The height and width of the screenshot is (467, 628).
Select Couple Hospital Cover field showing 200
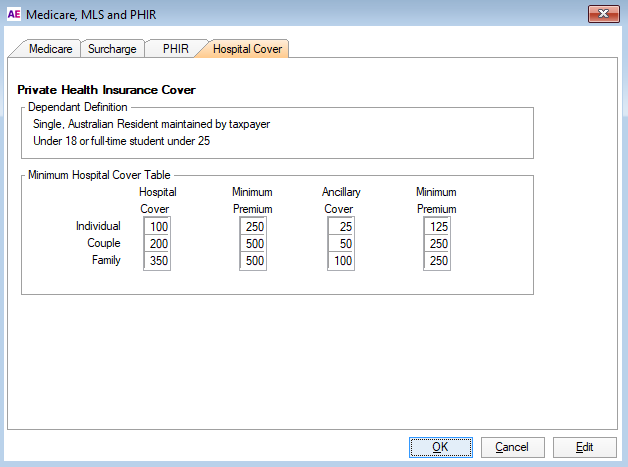point(157,244)
